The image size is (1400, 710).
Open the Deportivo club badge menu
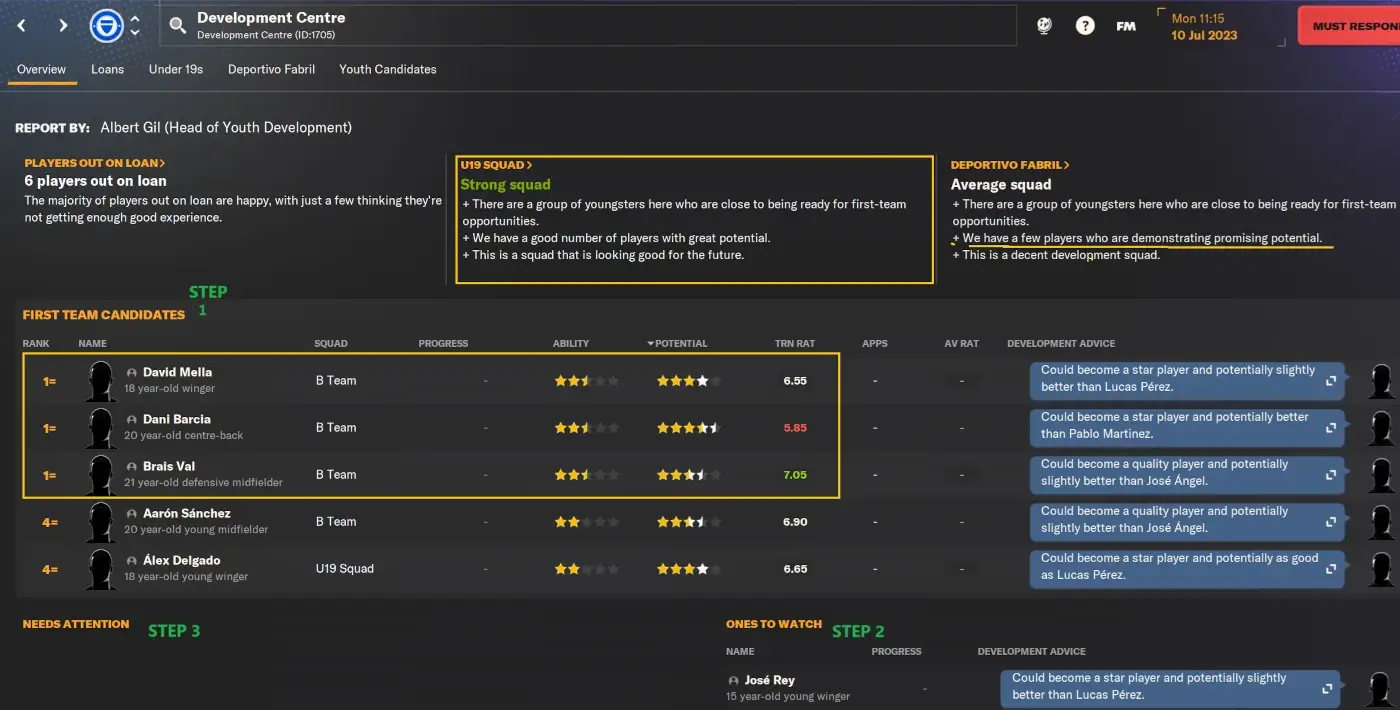pos(106,26)
